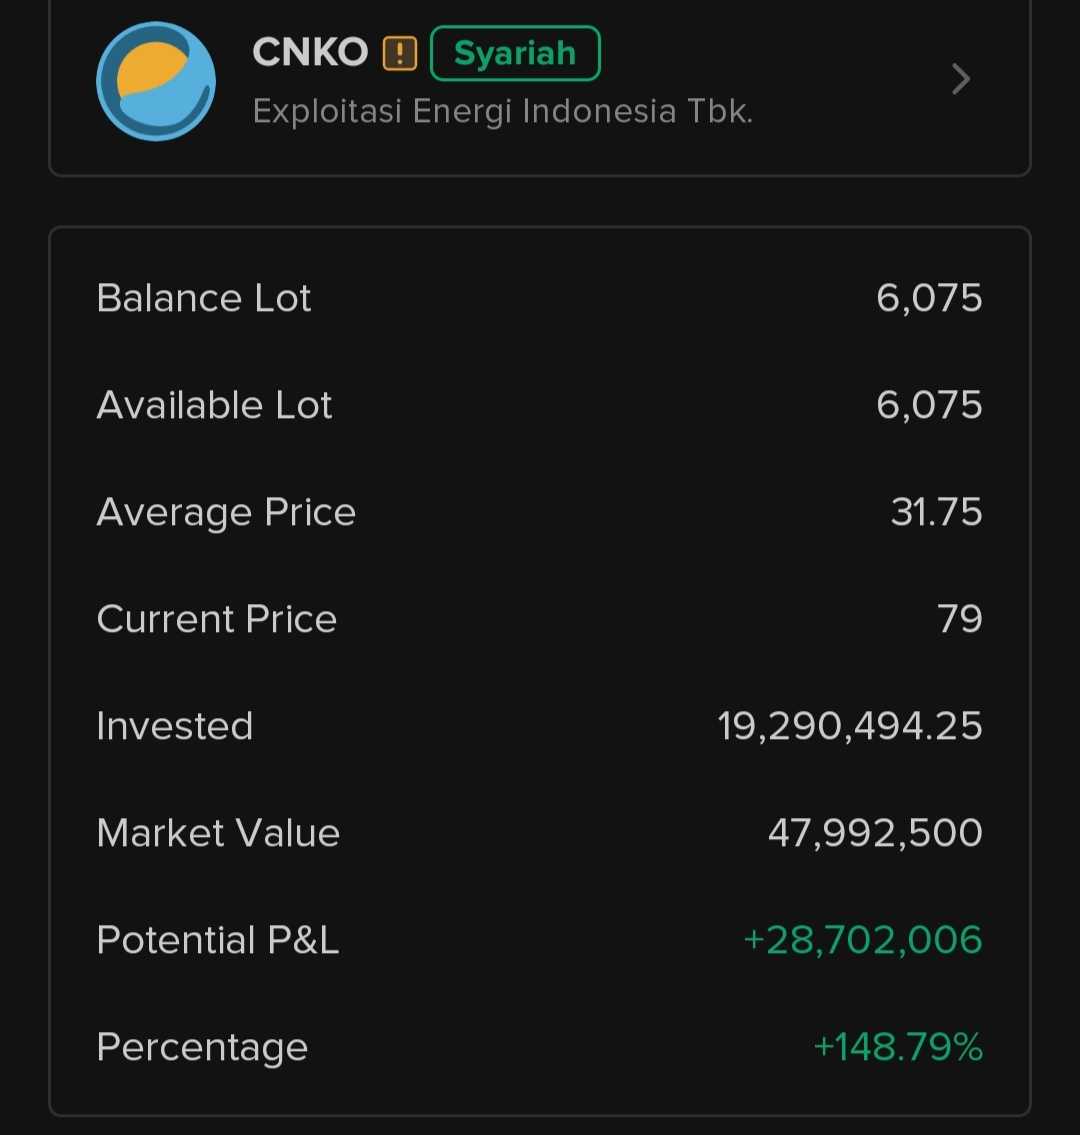Click the Balance Lot label
Image resolution: width=1080 pixels, height=1135 pixels.
(204, 298)
